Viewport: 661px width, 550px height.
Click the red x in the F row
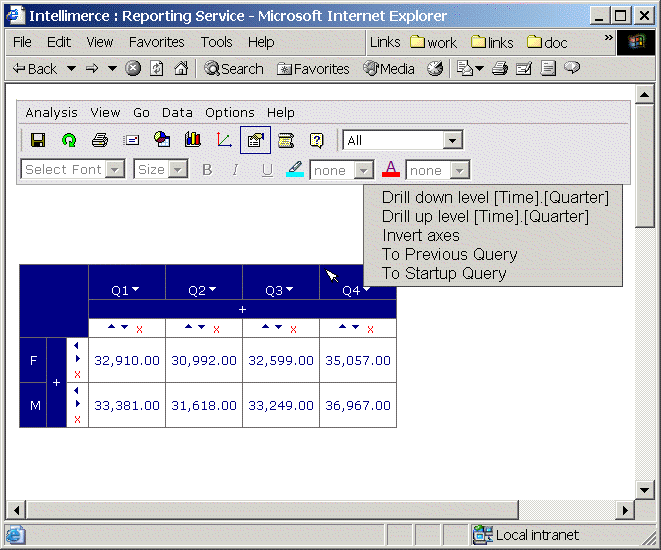pos(77,374)
